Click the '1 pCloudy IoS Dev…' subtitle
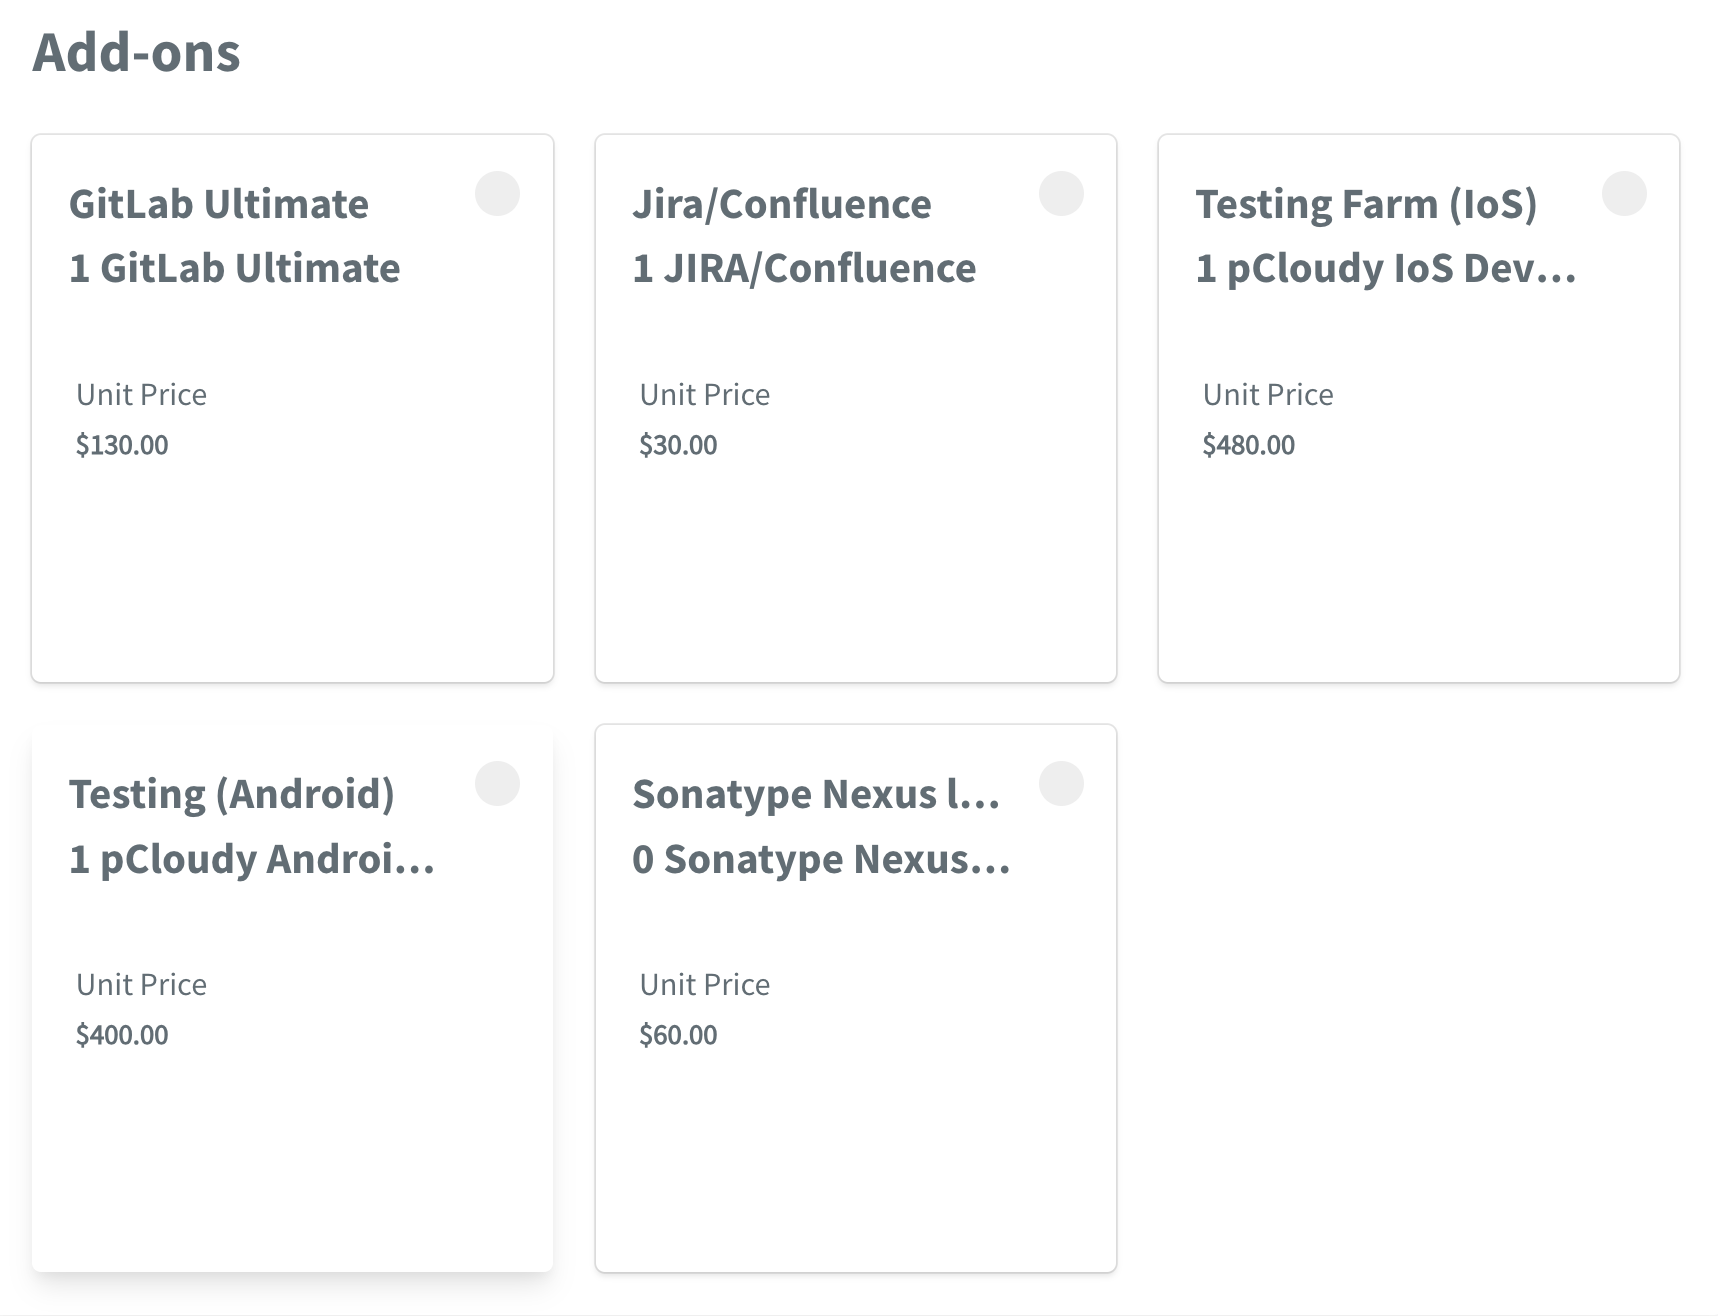Viewport: 1718px width, 1316px height. 1386,268
